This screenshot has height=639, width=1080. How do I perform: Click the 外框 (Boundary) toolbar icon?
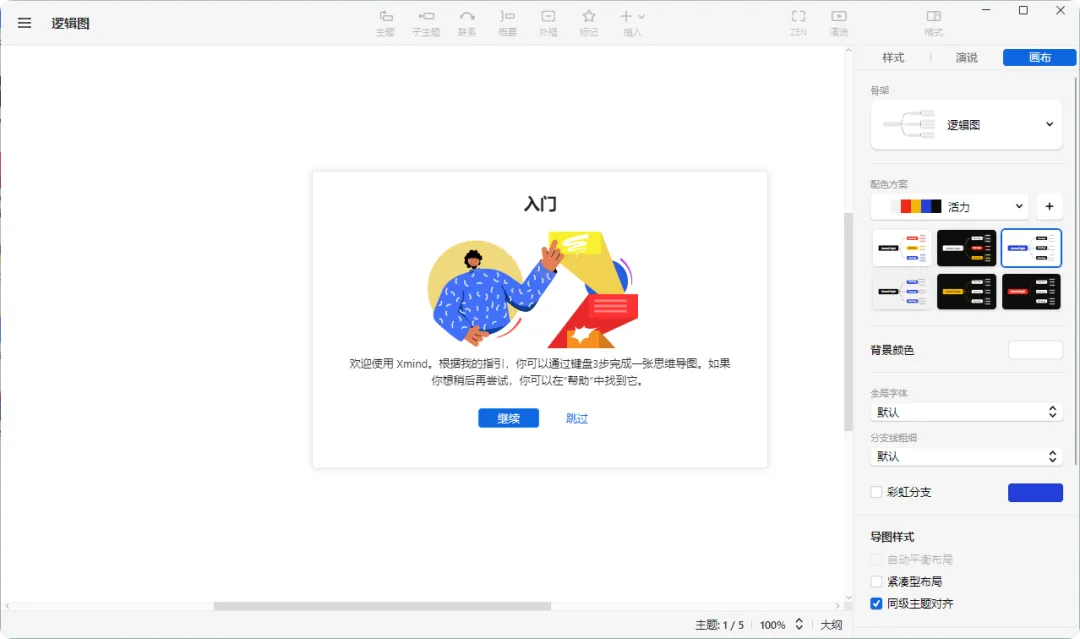(x=548, y=23)
